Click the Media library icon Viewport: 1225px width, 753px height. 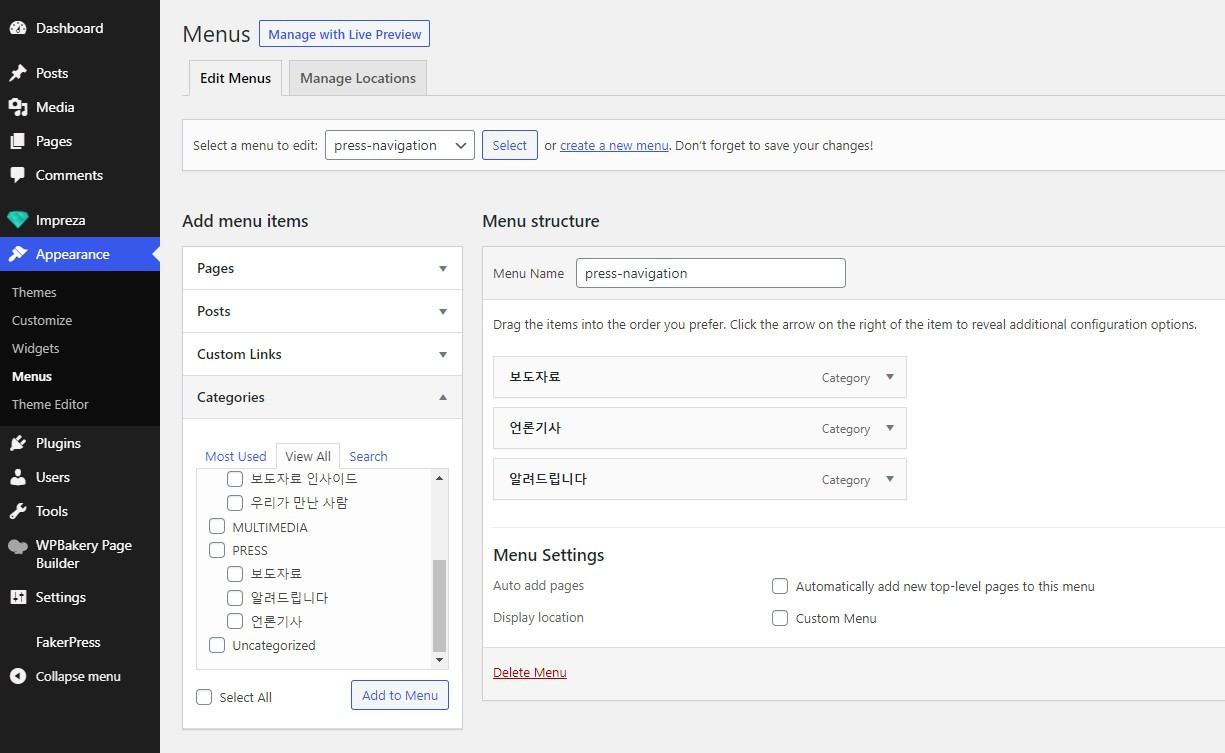coord(18,107)
